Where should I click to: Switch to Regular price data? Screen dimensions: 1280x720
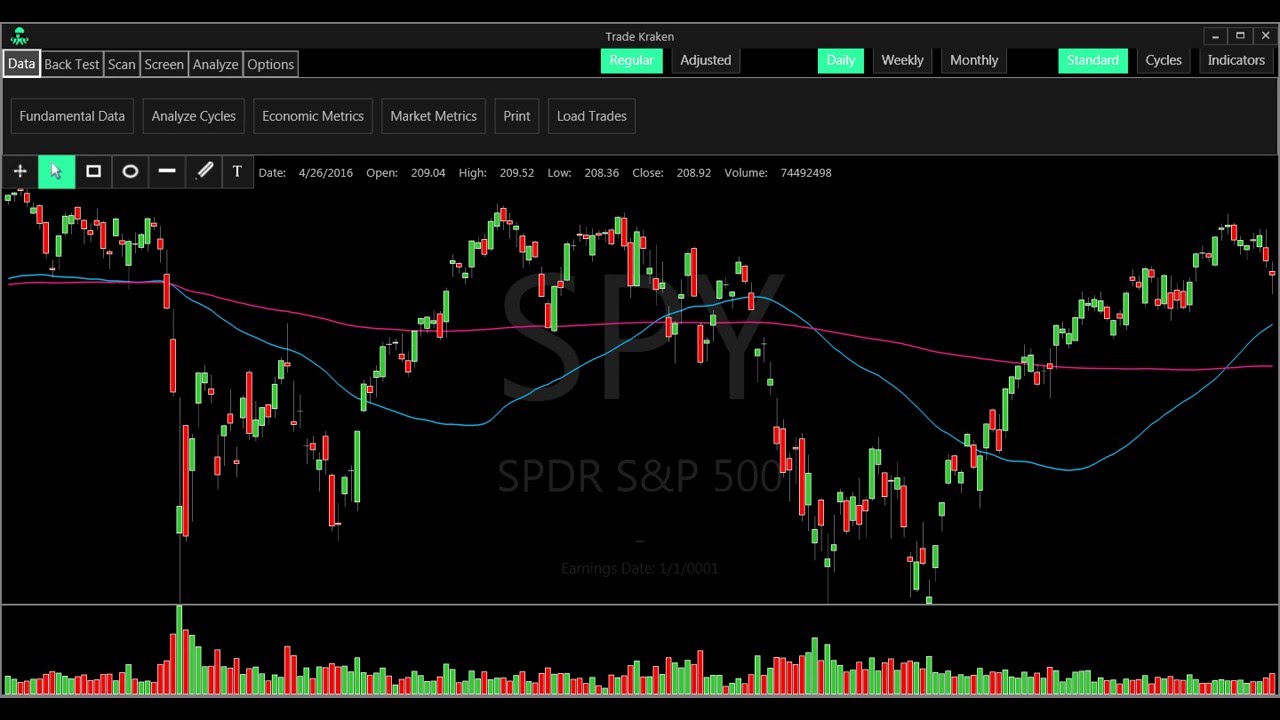631,60
